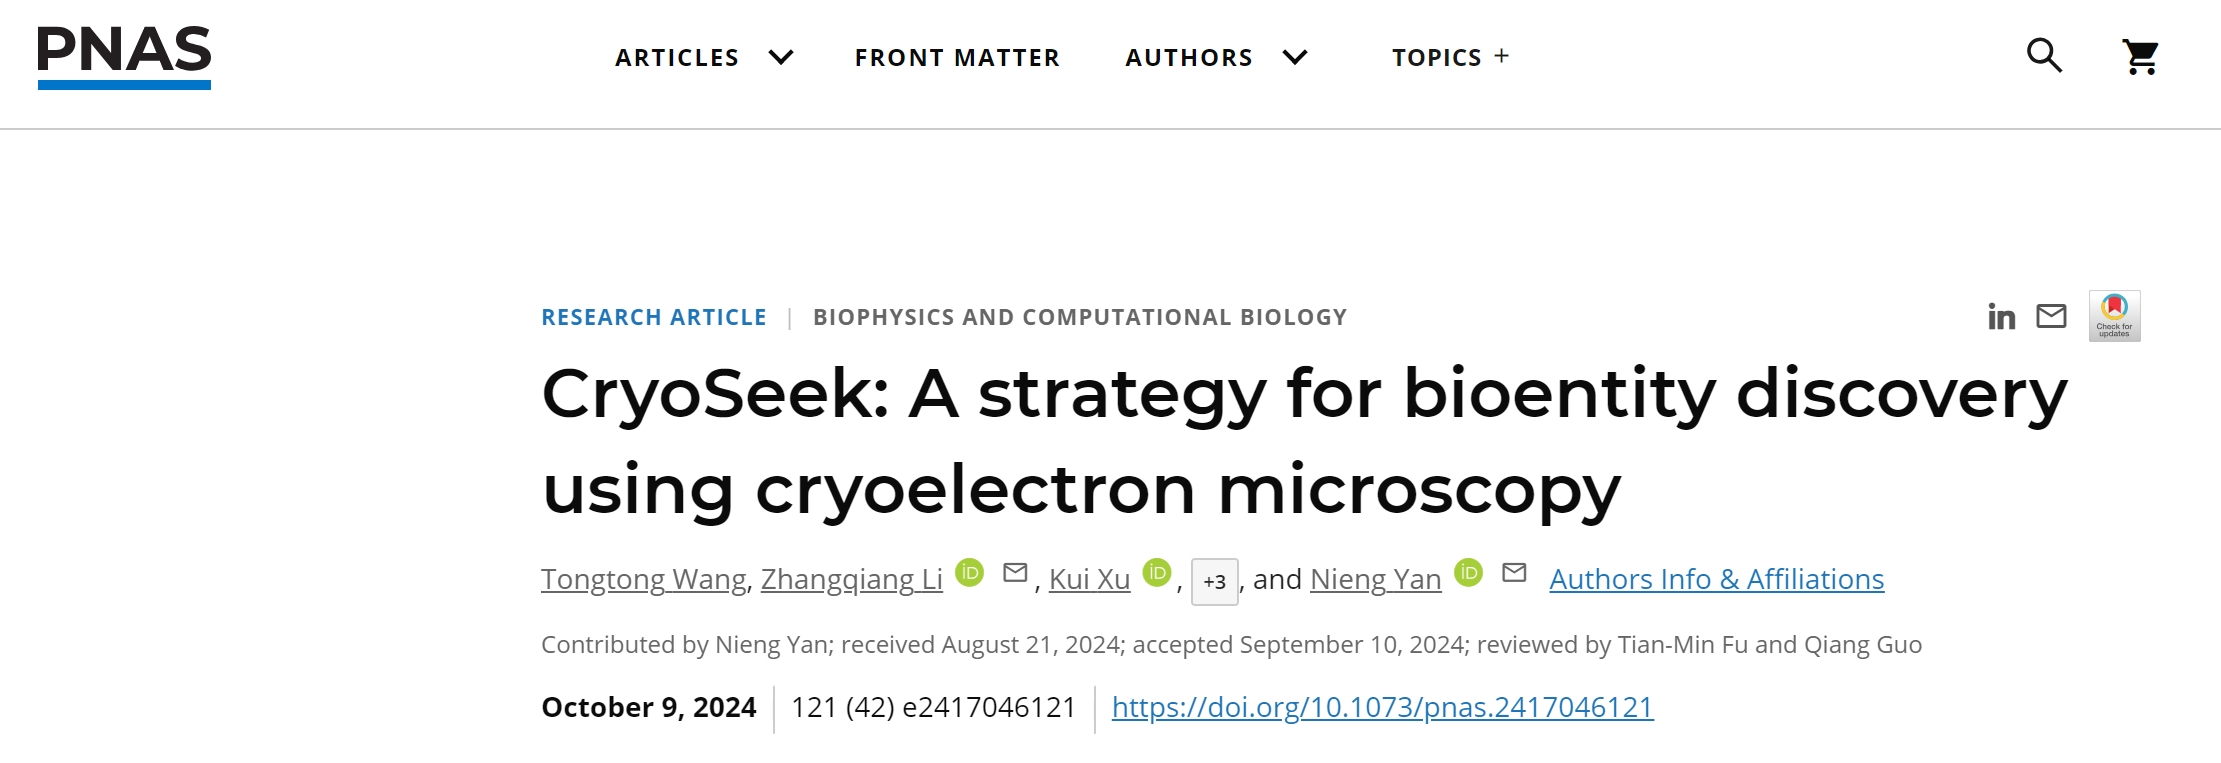The width and height of the screenshot is (2221, 763).
Task: Expand the Topics plus menu
Action: coord(1450,58)
